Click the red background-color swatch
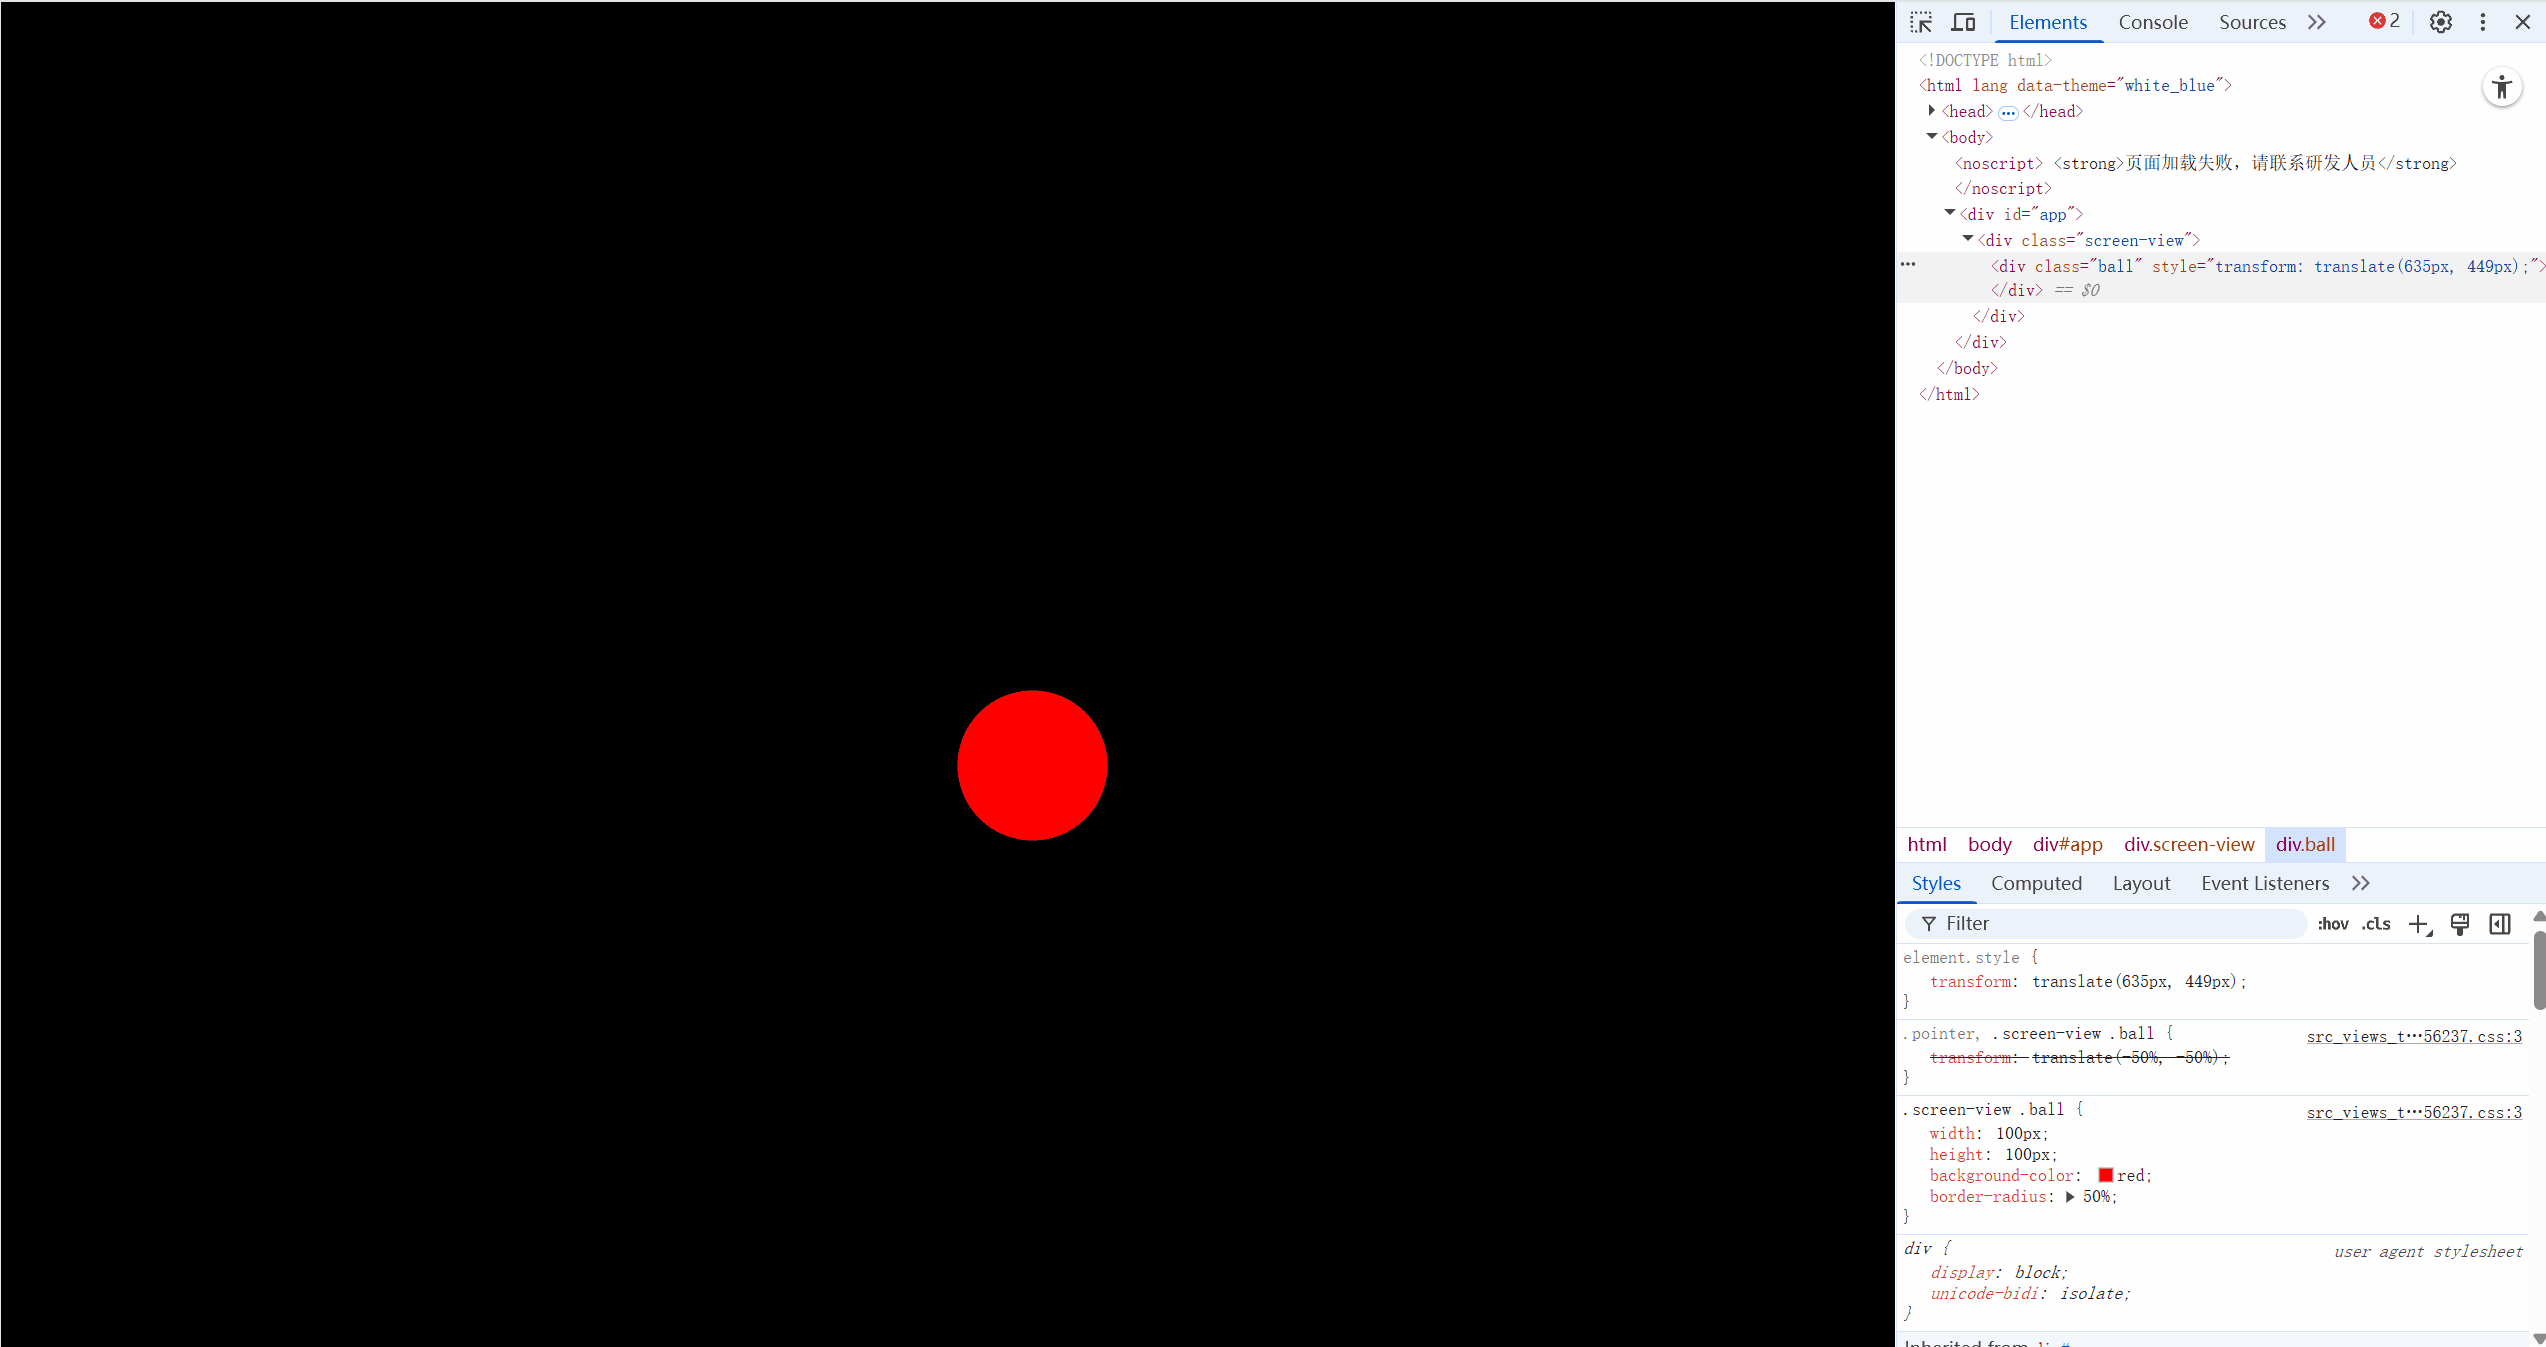This screenshot has height=1347, width=2546. click(2105, 1175)
